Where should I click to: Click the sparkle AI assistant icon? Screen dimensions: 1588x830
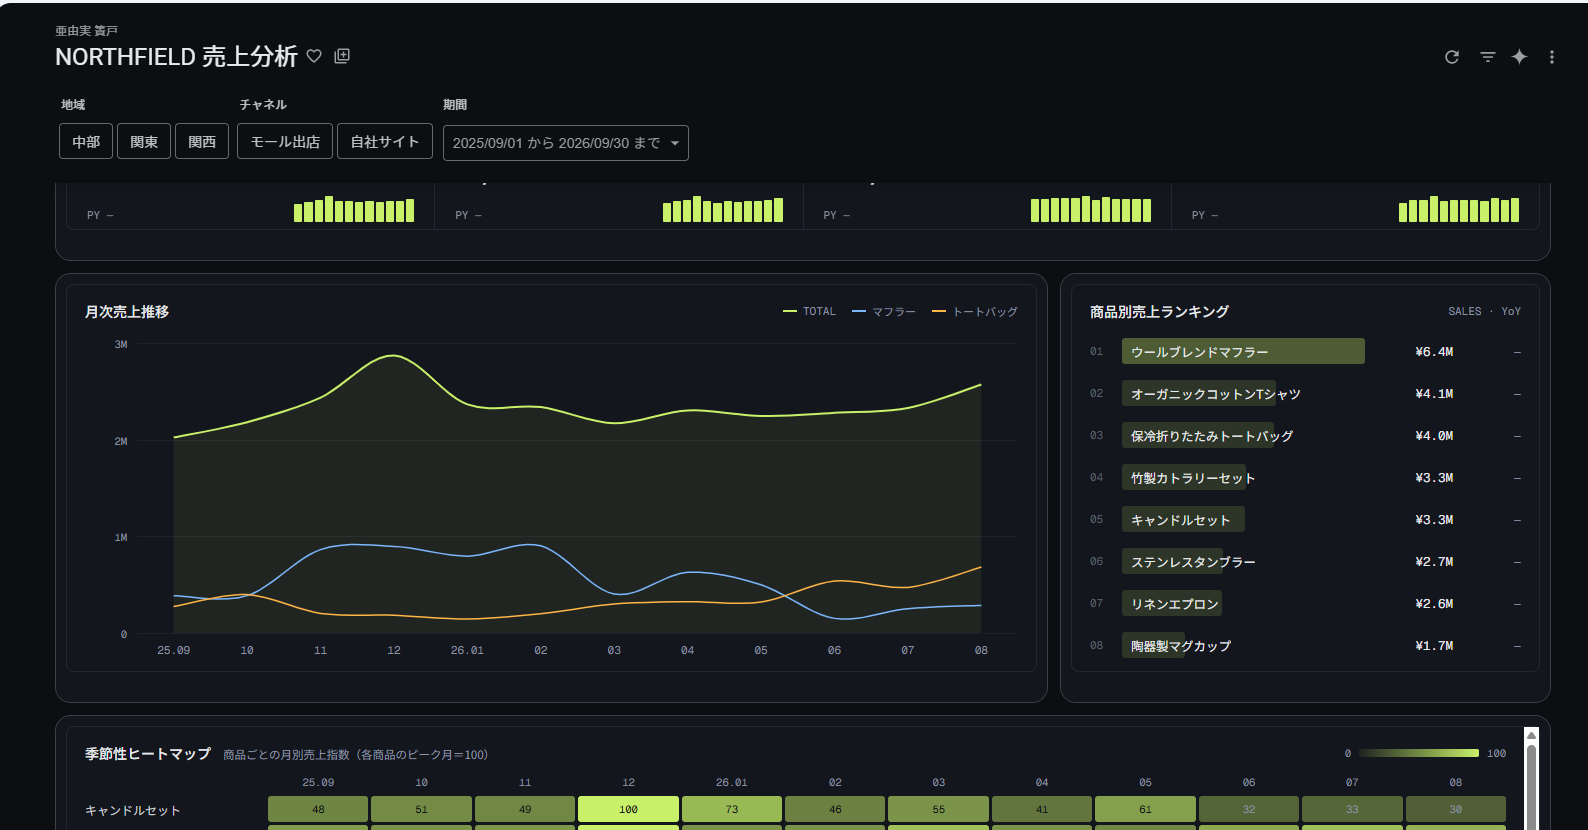point(1520,57)
